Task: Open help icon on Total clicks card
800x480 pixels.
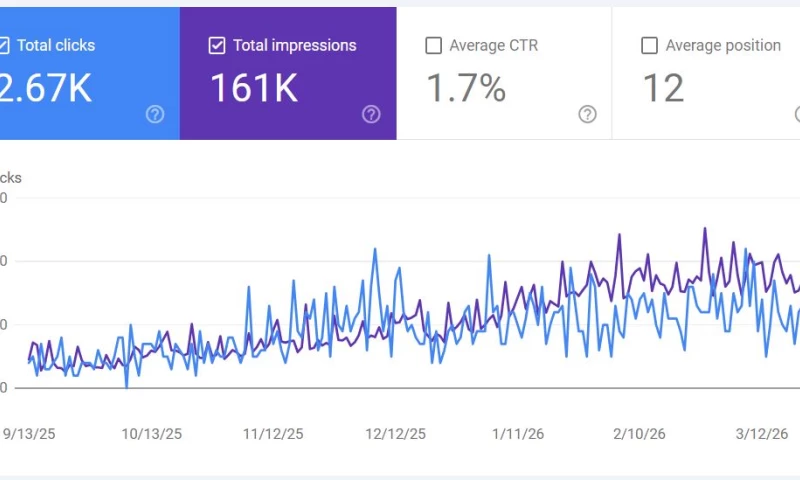Action: (x=155, y=114)
